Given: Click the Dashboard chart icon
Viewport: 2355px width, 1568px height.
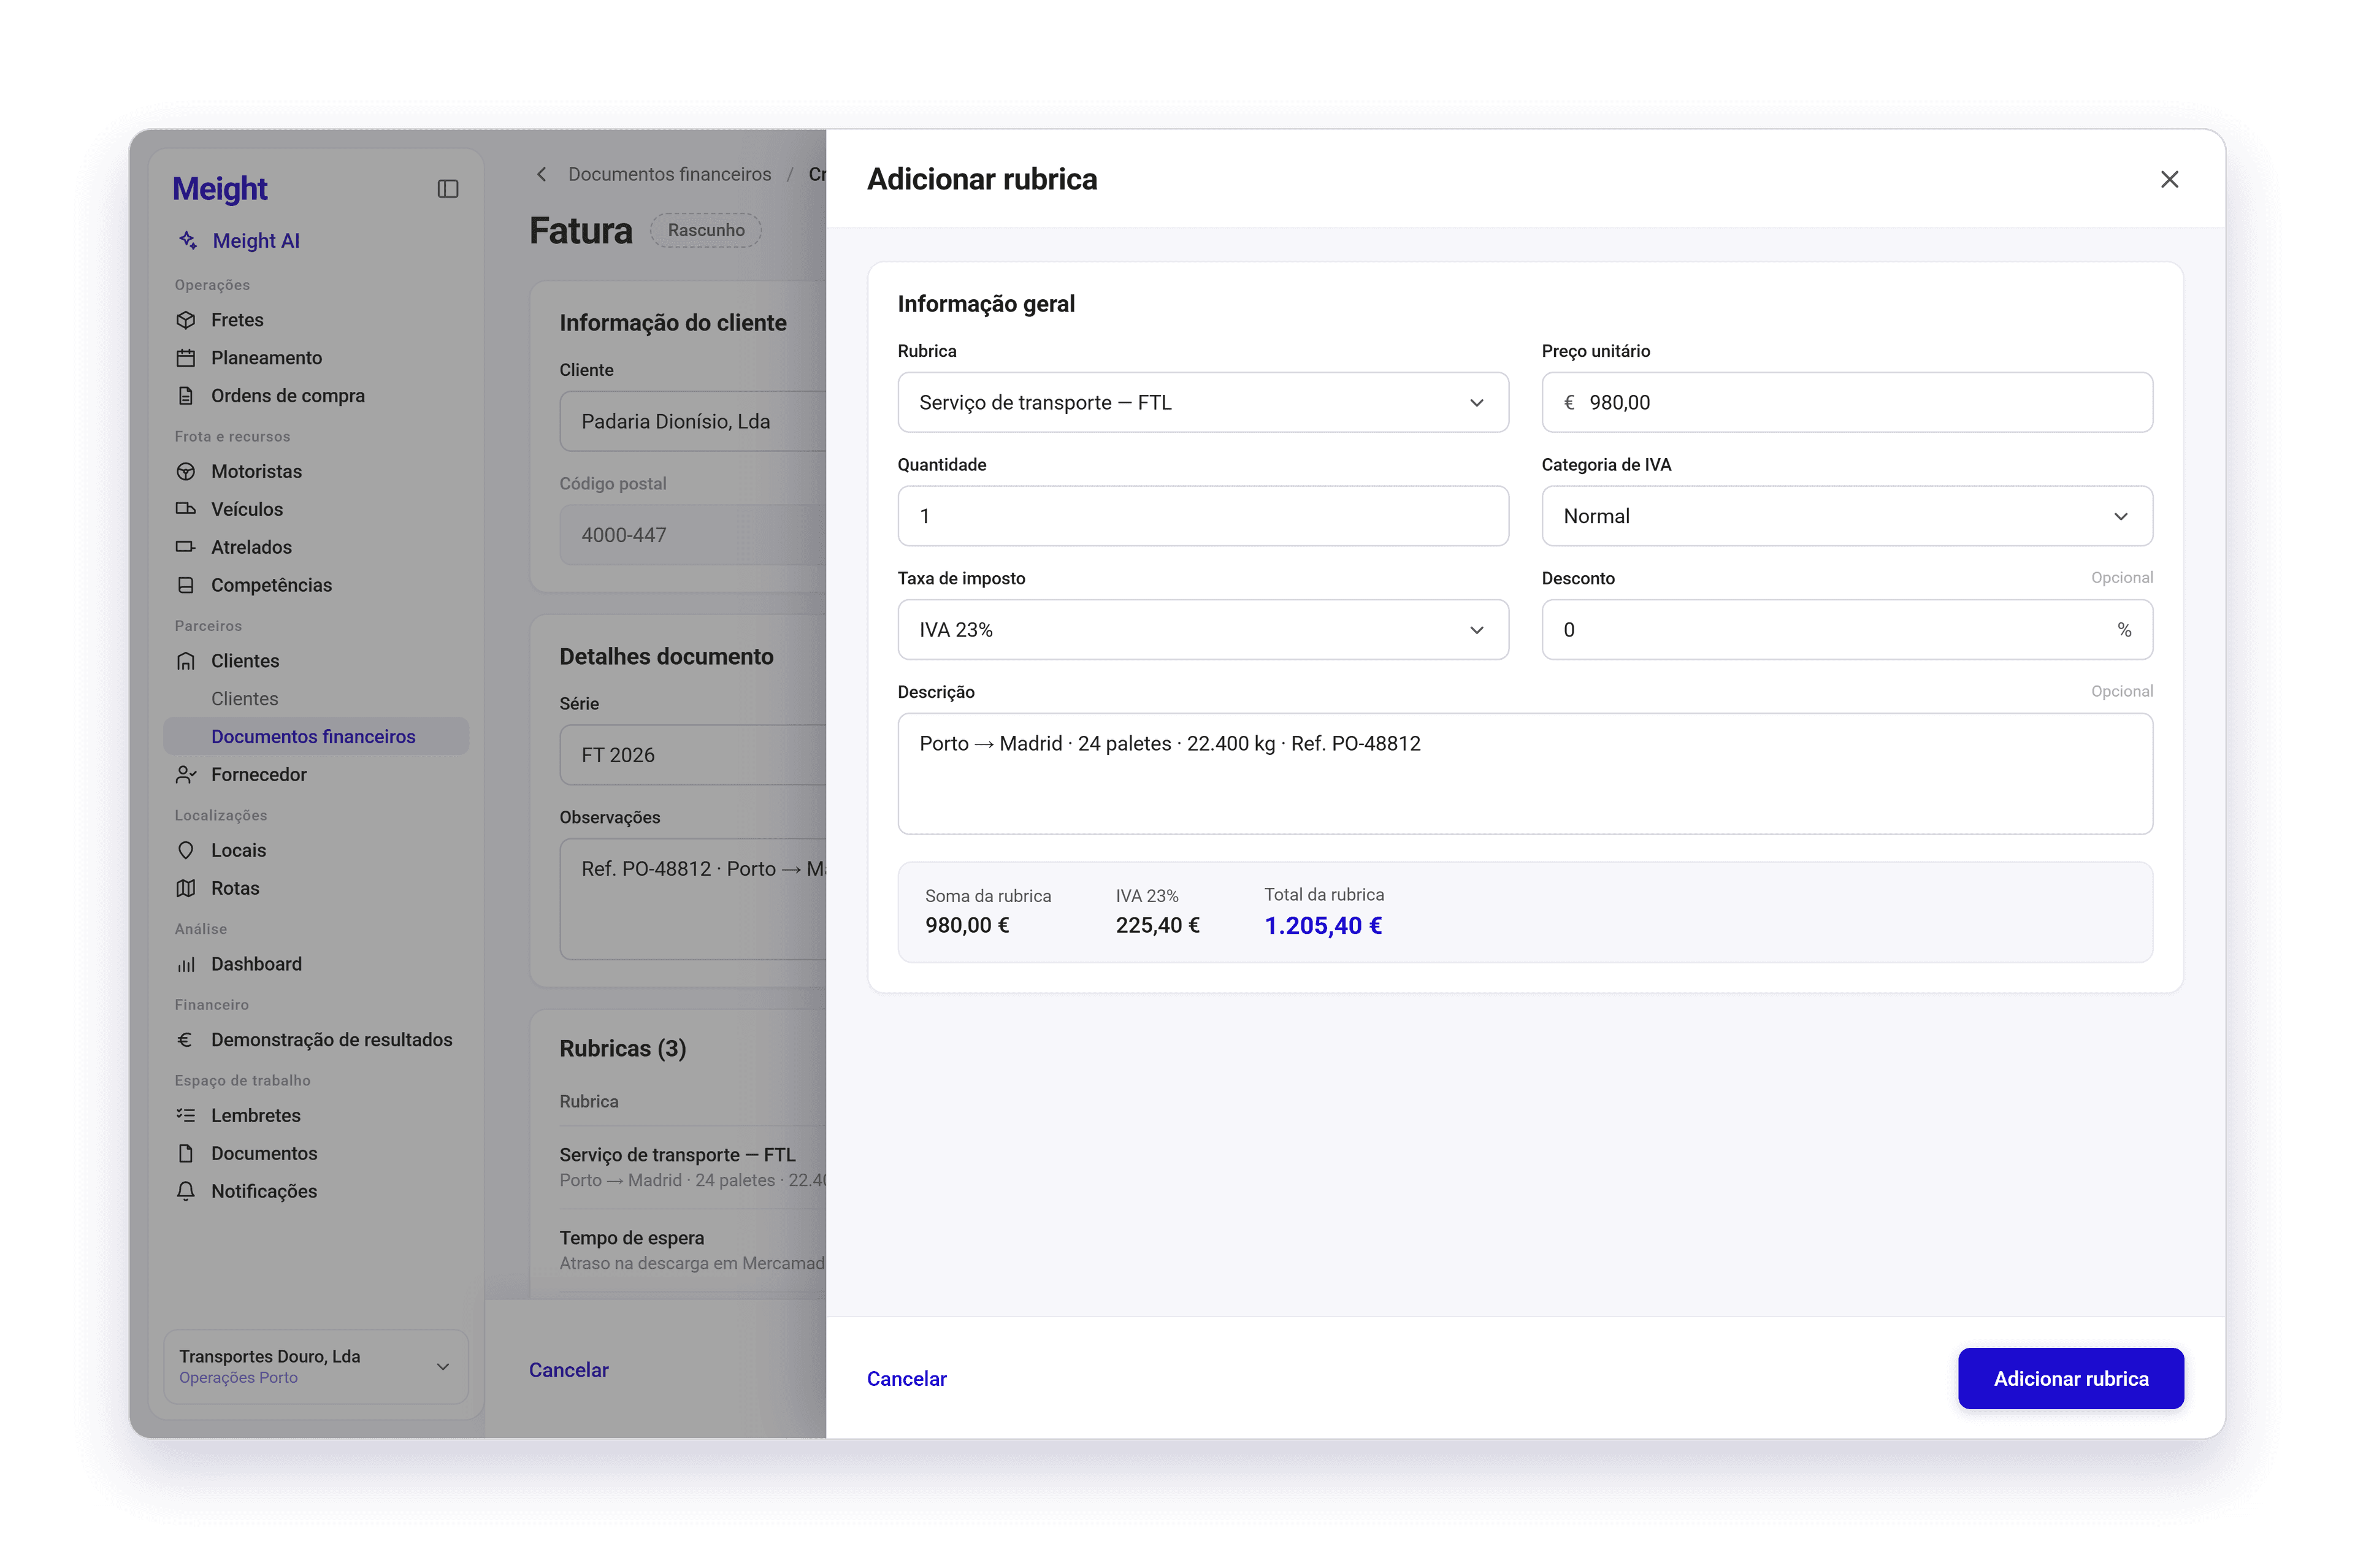Looking at the screenshot, I should [x=186, y=964].
